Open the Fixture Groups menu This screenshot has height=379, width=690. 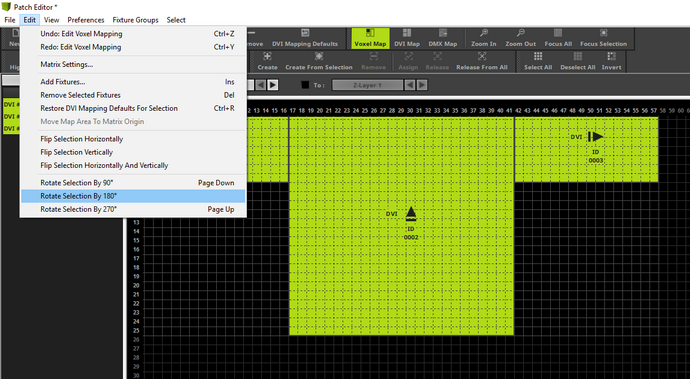(135, 20)
